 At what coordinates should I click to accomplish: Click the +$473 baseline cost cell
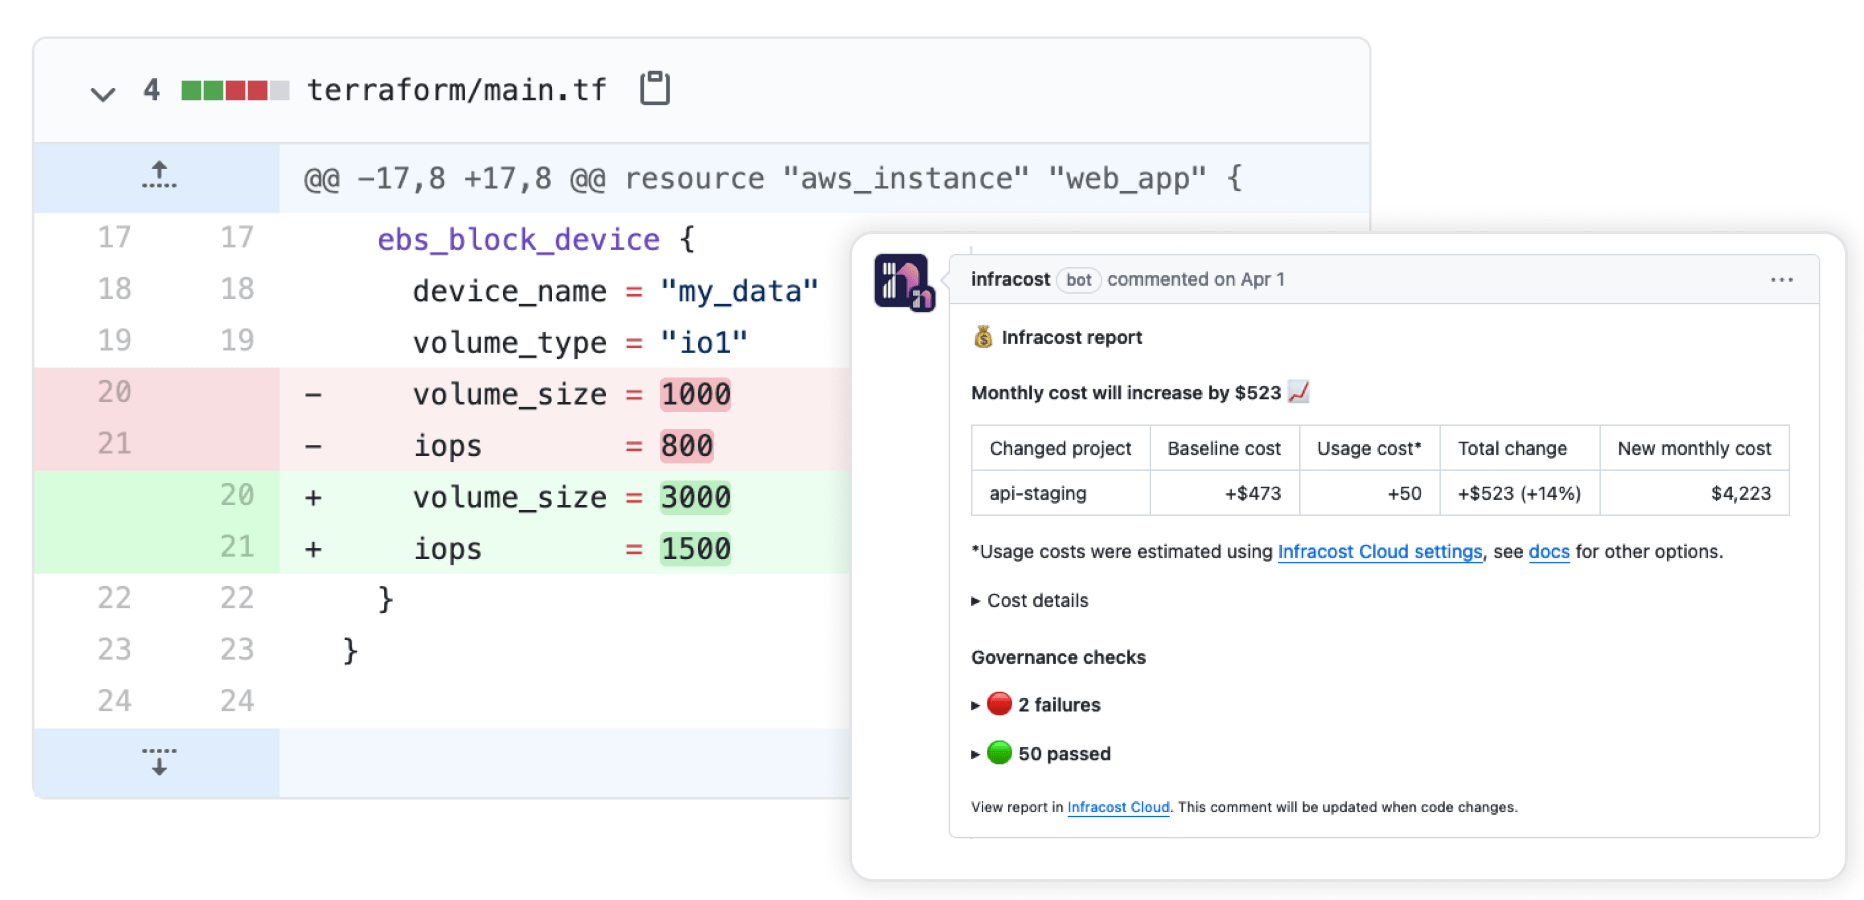[1224, 493]
